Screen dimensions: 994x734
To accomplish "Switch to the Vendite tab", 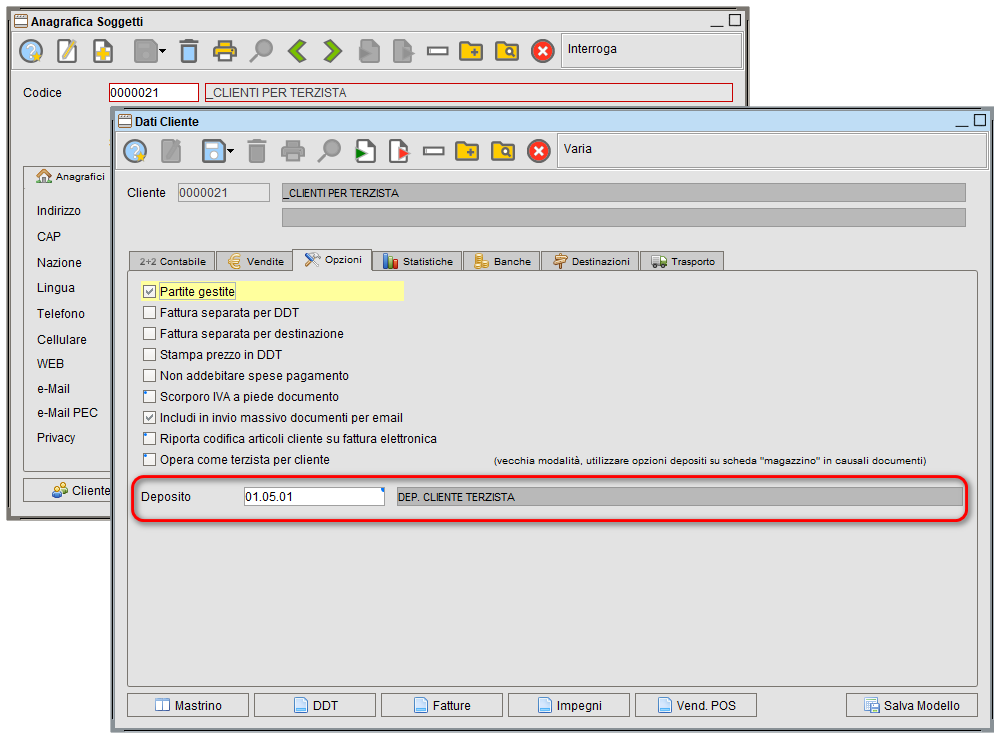I will (254, 261).
